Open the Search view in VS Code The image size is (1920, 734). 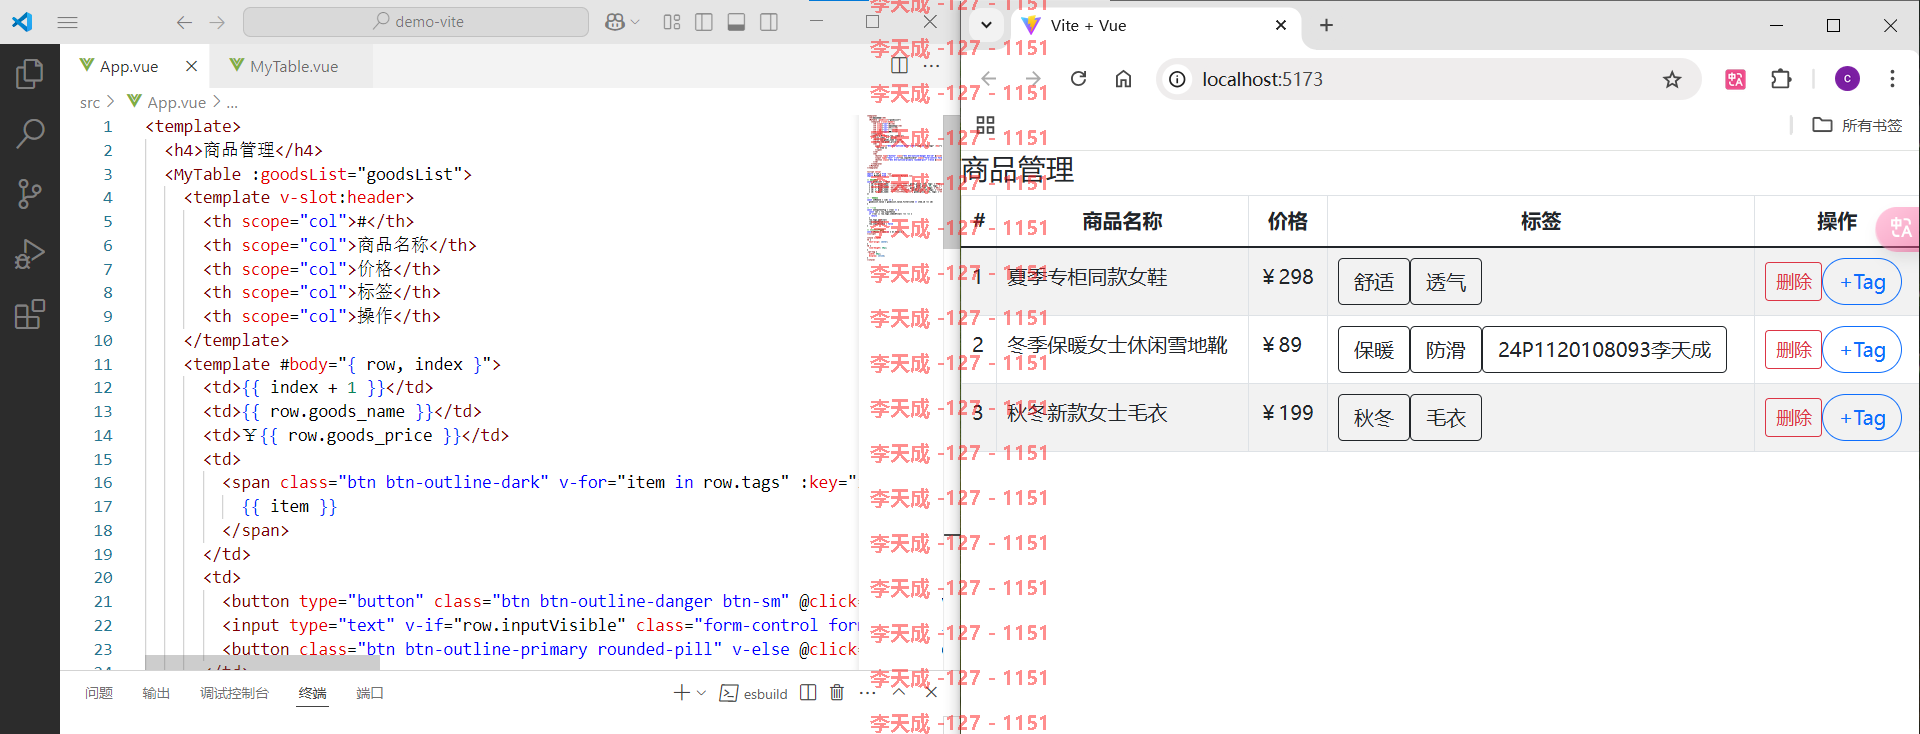coord(30,133)
